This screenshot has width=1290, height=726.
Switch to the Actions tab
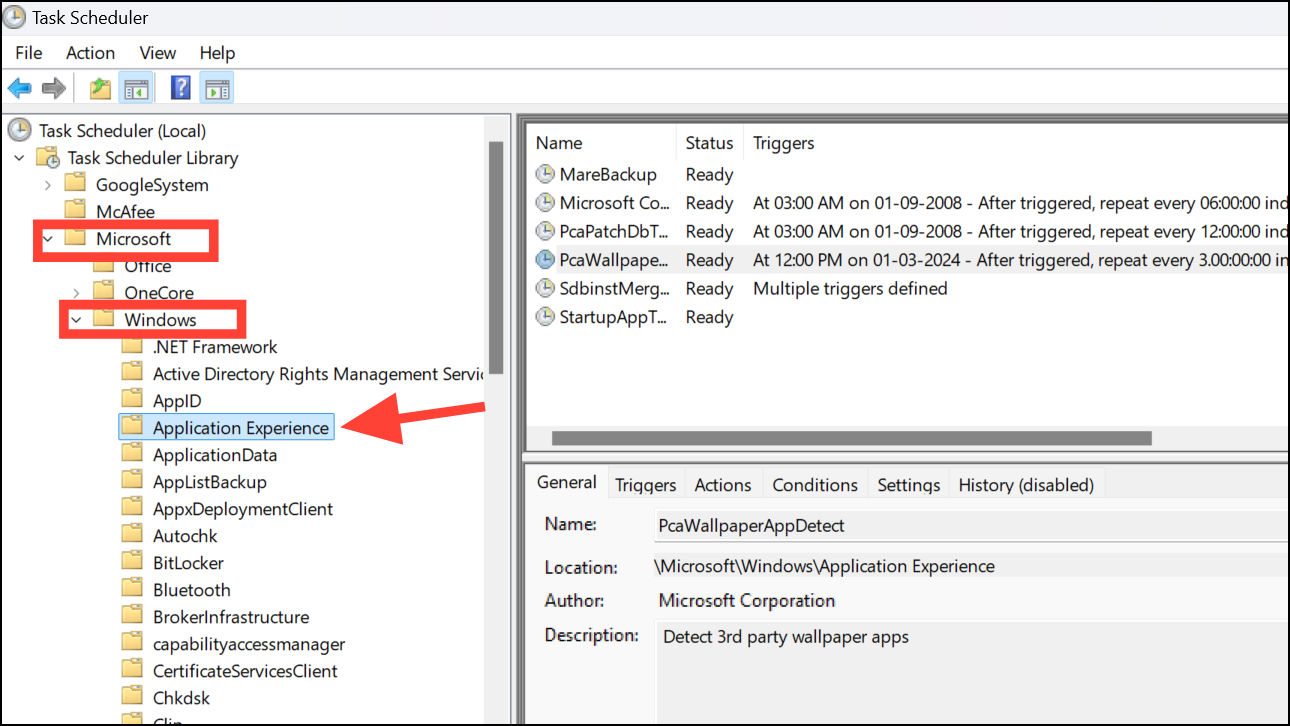click(x=723, y=485)
